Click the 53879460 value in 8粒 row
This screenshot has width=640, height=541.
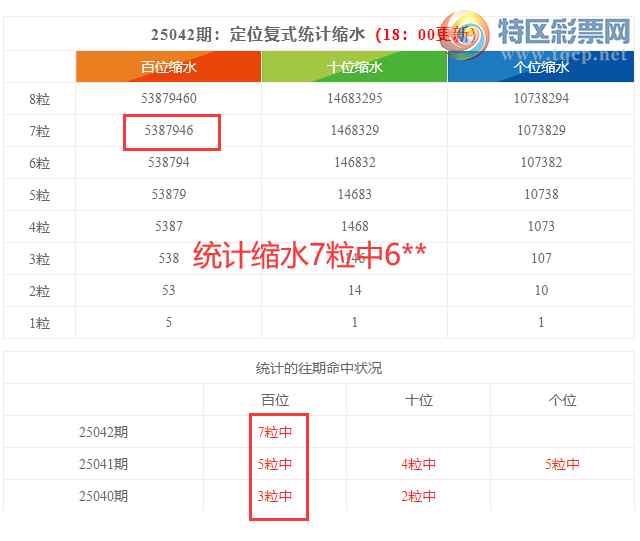(x=168, y=99)
